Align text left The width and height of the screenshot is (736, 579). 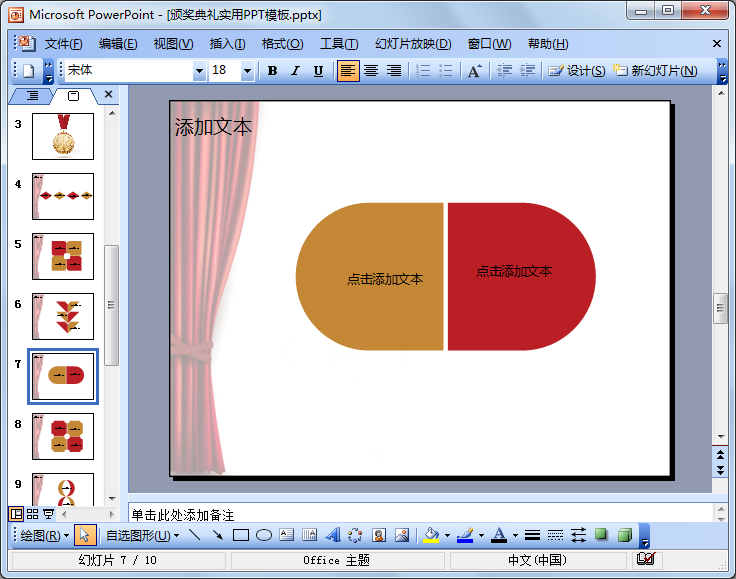348,71
